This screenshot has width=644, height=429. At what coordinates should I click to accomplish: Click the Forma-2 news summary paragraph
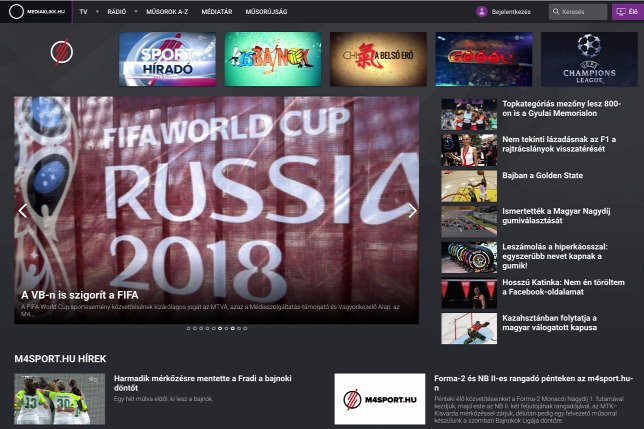529,410
